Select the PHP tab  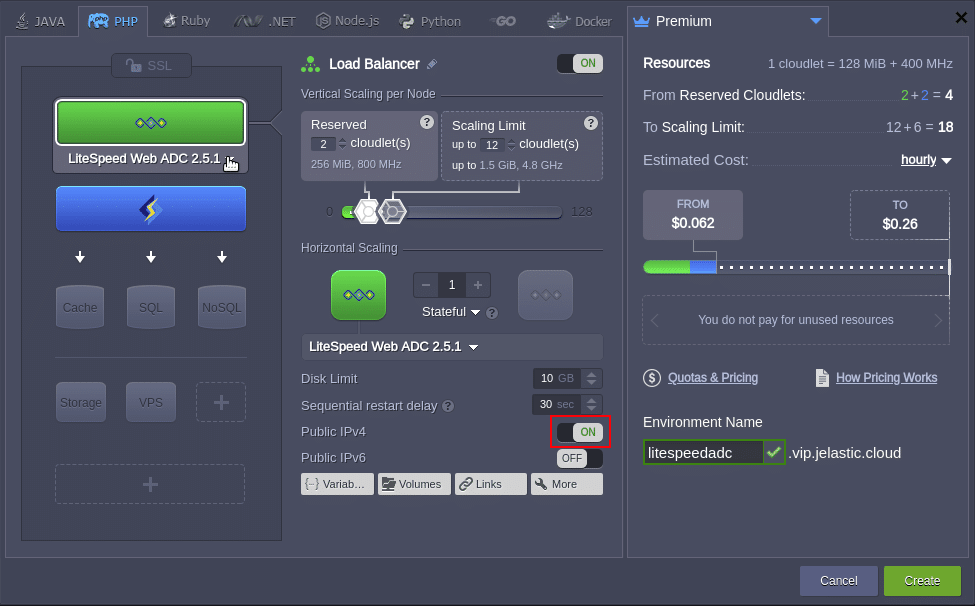pos(113,21)
